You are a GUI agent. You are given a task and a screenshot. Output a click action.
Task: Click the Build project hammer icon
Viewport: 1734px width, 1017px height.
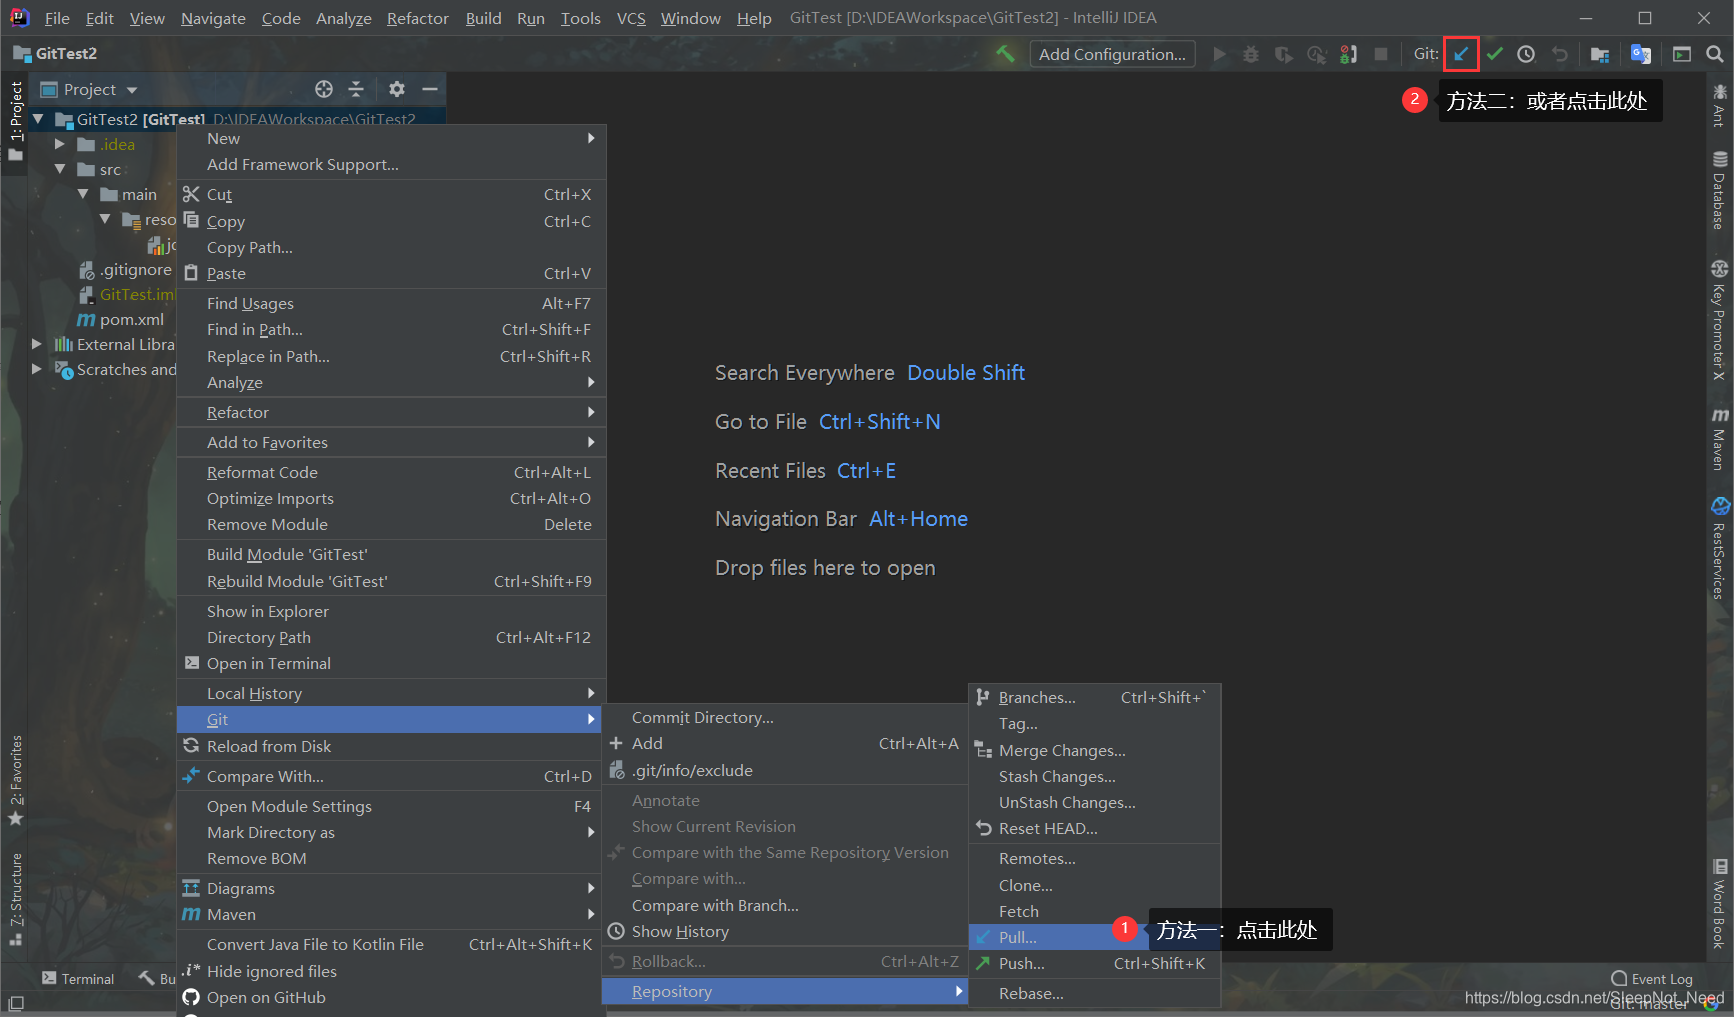tap(1005, 54)
